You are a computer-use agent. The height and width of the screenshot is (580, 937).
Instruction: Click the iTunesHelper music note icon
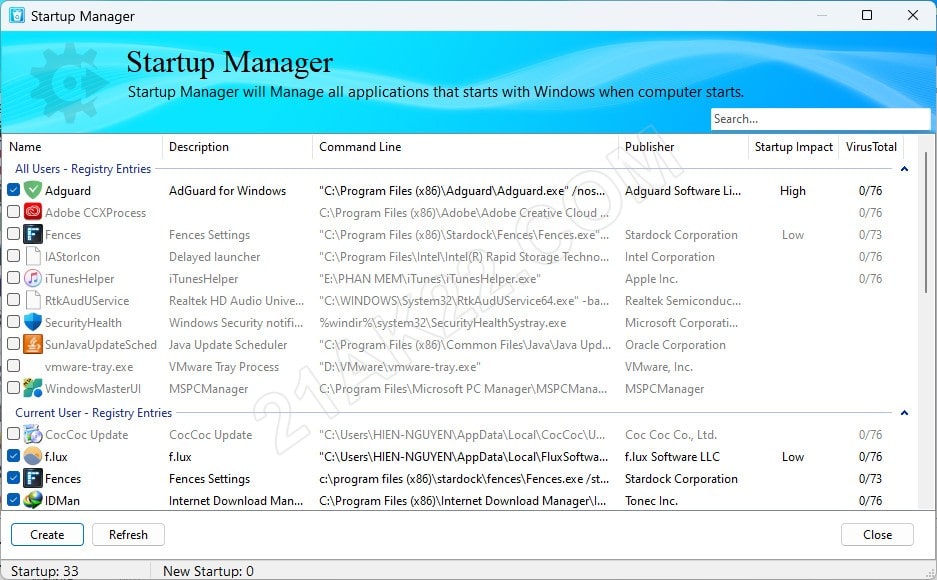coord(33,279)
